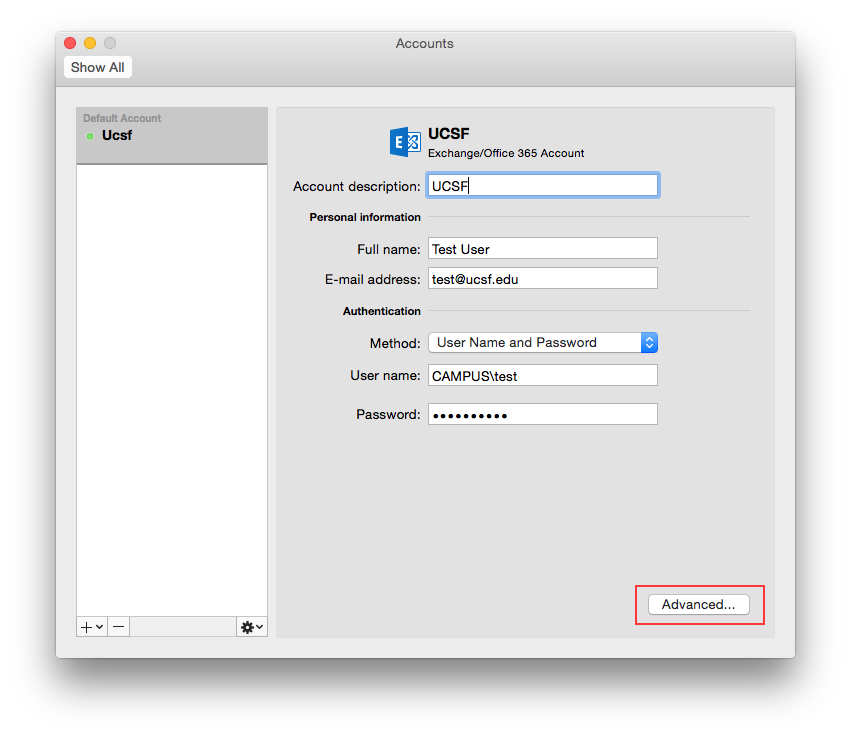The image size is (851, 738).
Task: Click the bold UCSF account title
Action: coord(449,133)
